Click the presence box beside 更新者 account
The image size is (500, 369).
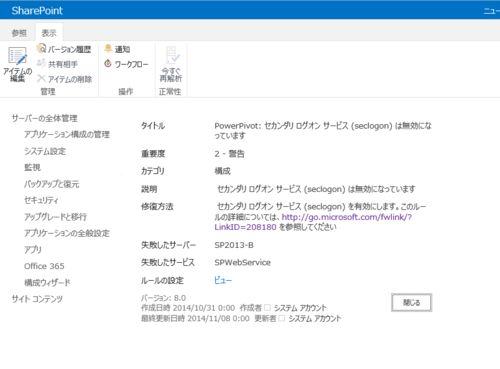click(x=282, y=318)
